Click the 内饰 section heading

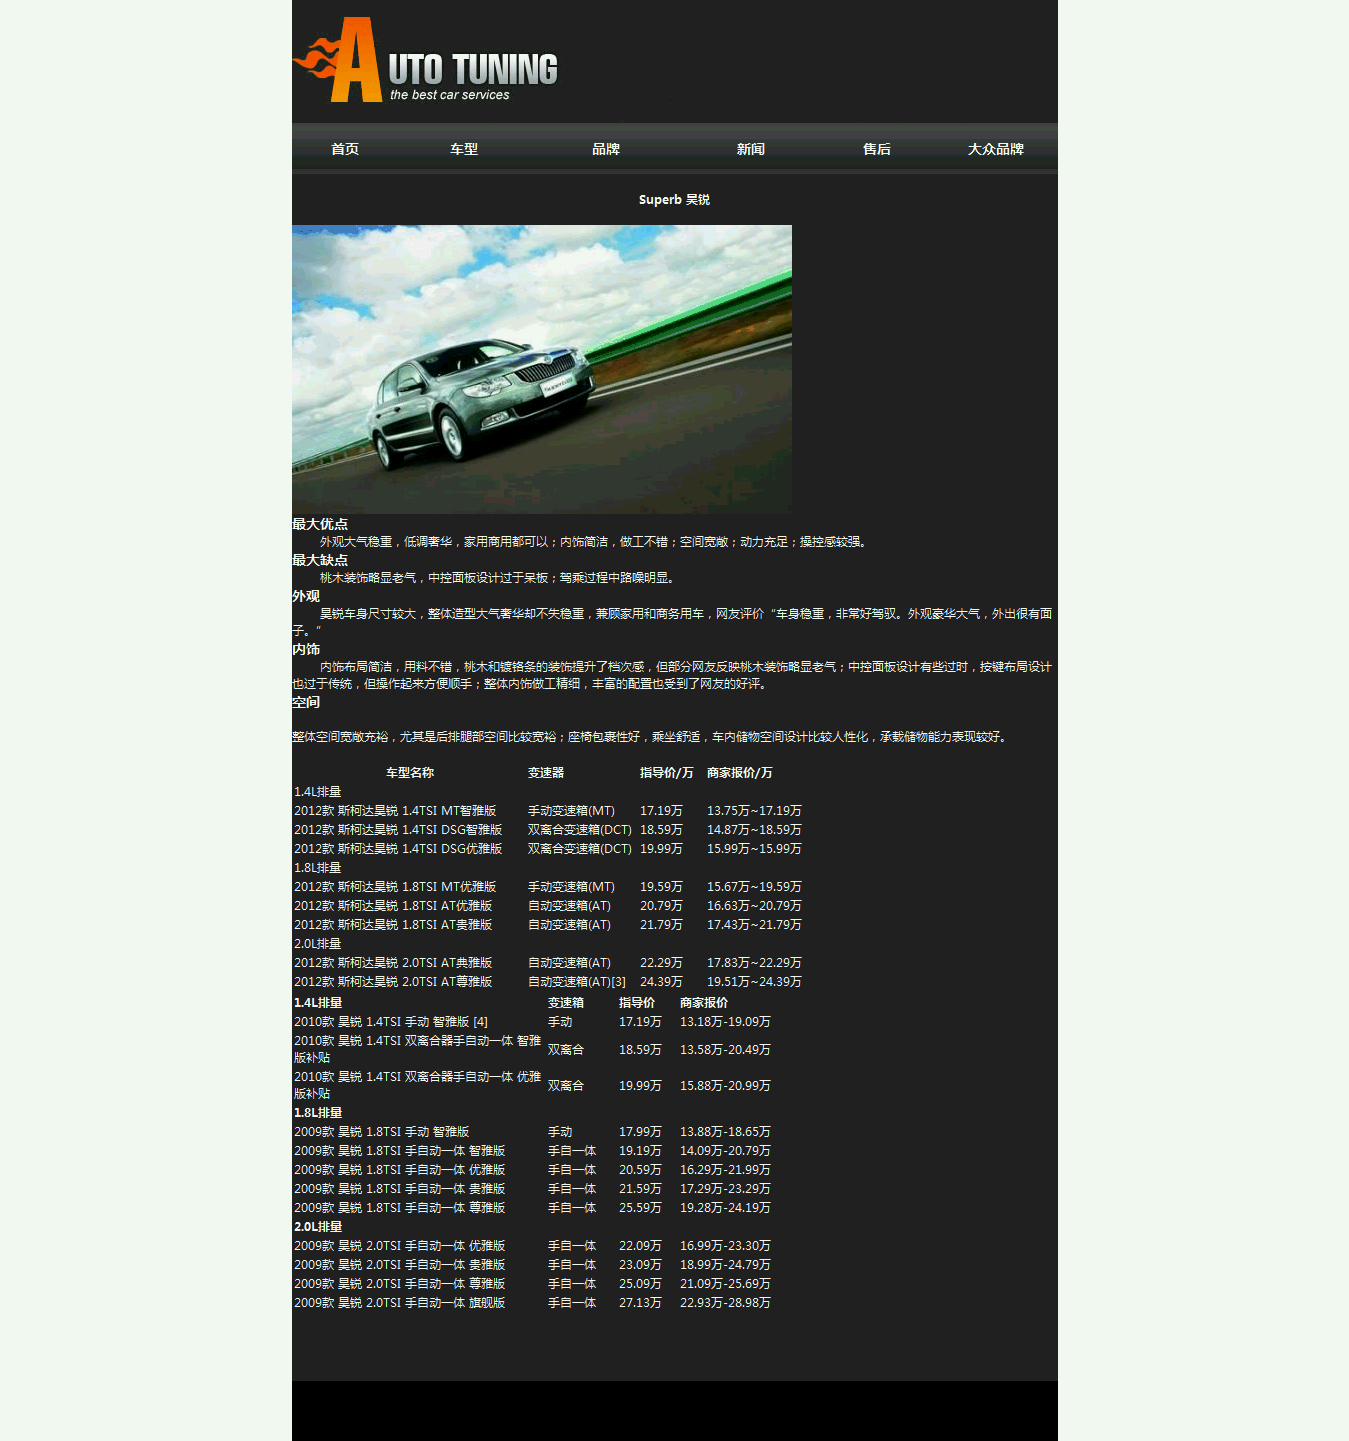tap(306, 649)
